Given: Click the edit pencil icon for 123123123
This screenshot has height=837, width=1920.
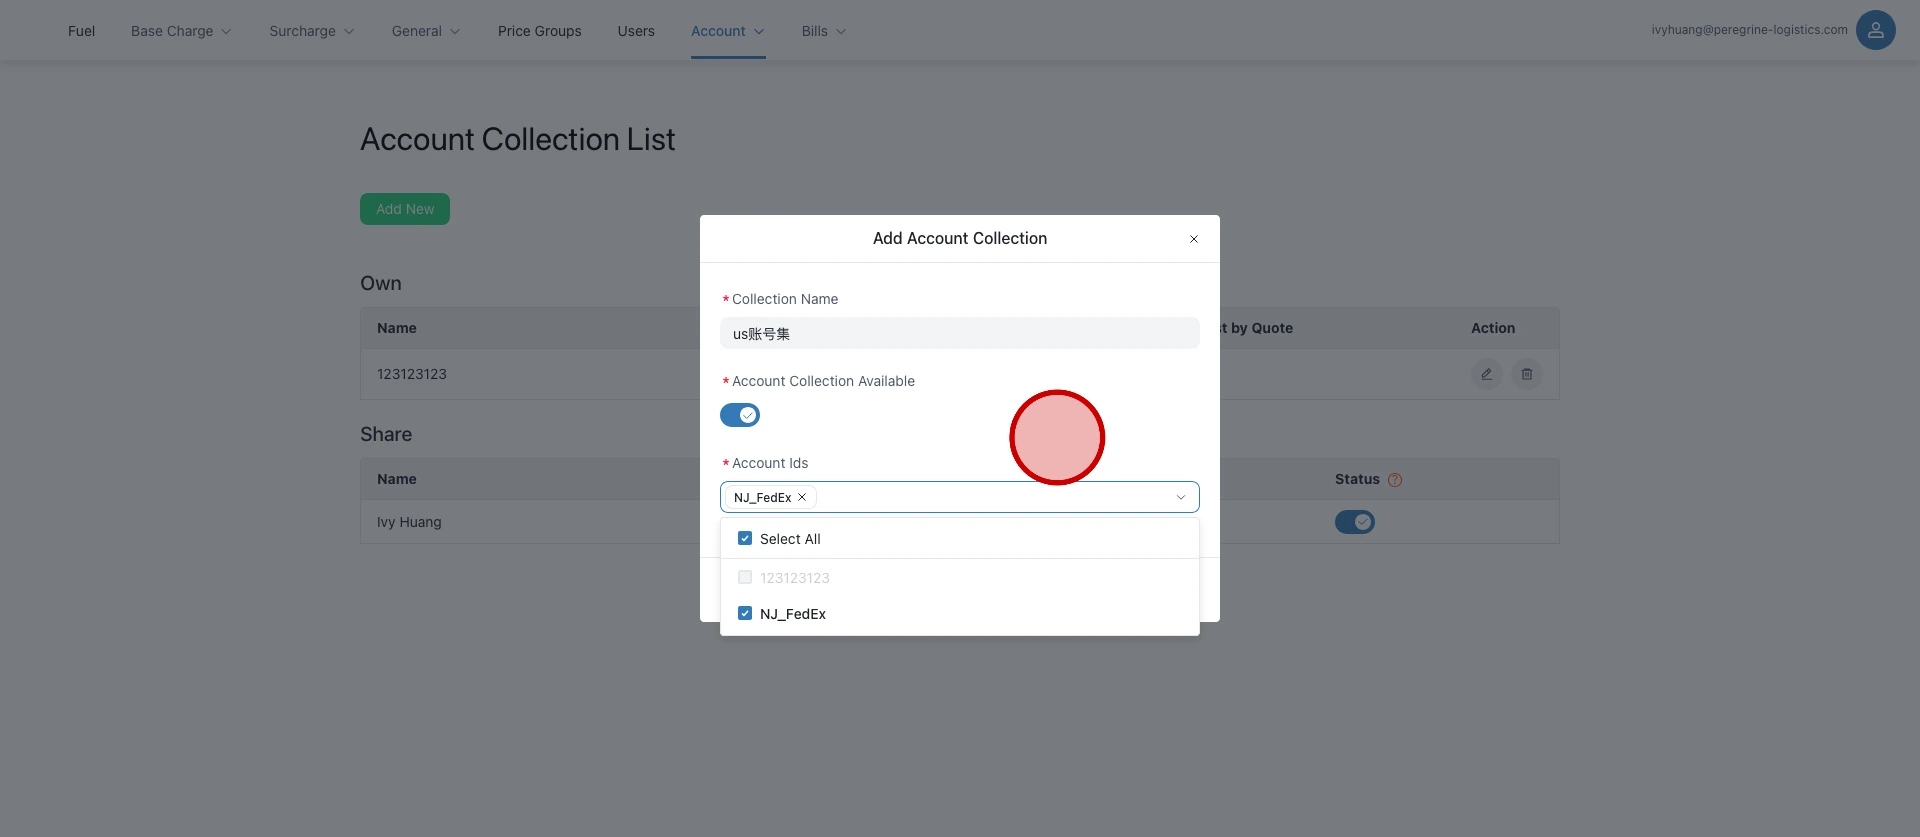Looking at the screenshot, I should (1486, 374).
